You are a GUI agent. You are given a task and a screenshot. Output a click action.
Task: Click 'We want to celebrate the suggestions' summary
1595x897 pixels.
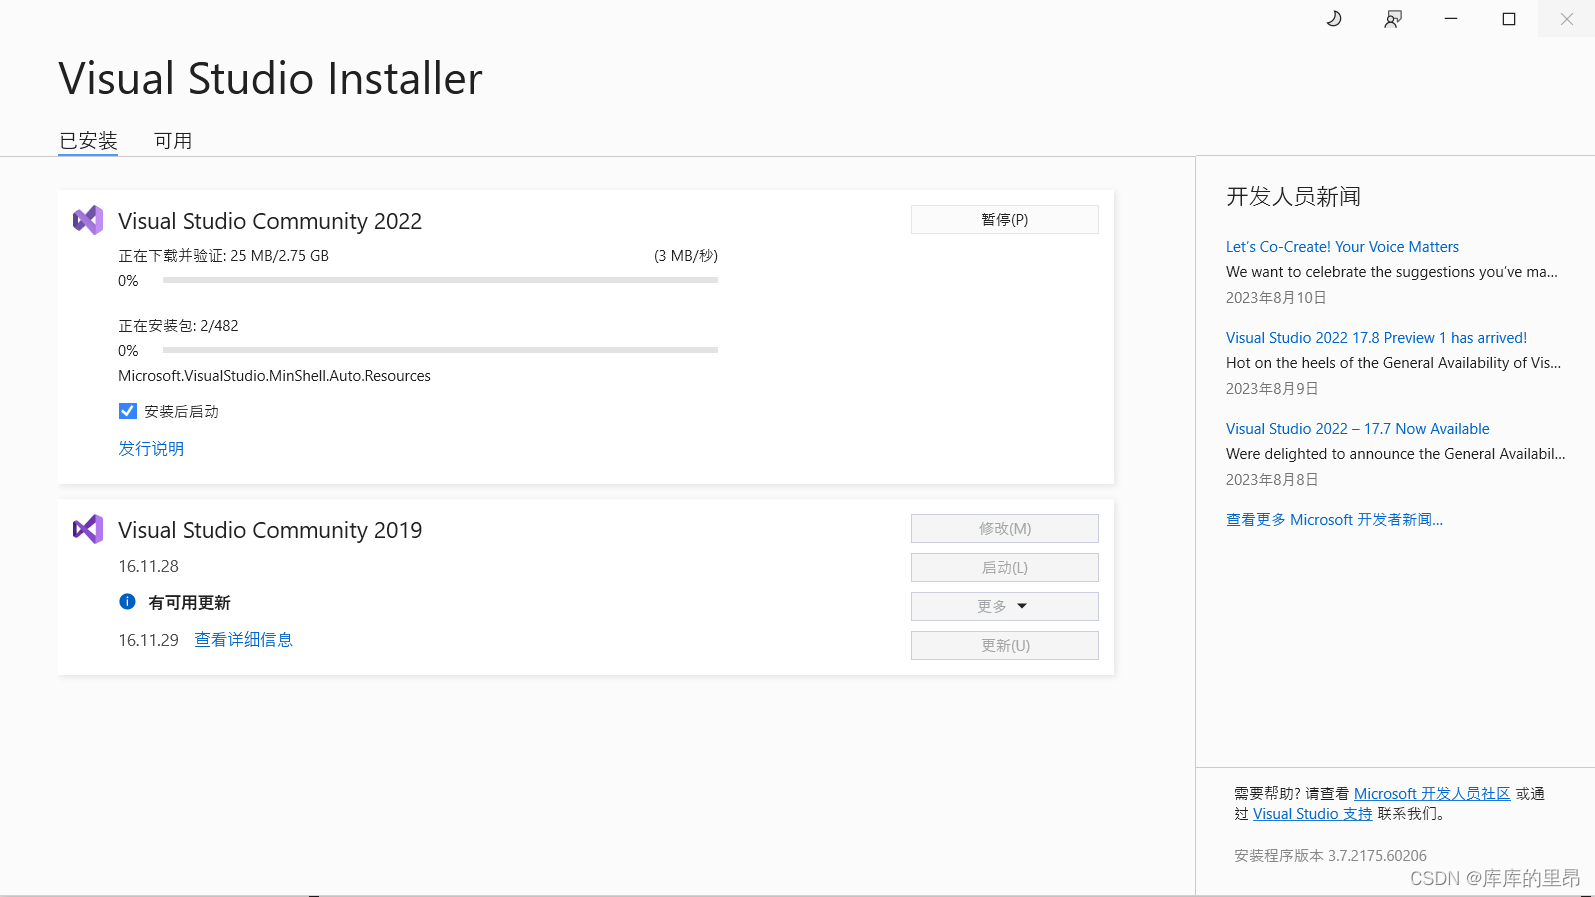coord(1391,272)
